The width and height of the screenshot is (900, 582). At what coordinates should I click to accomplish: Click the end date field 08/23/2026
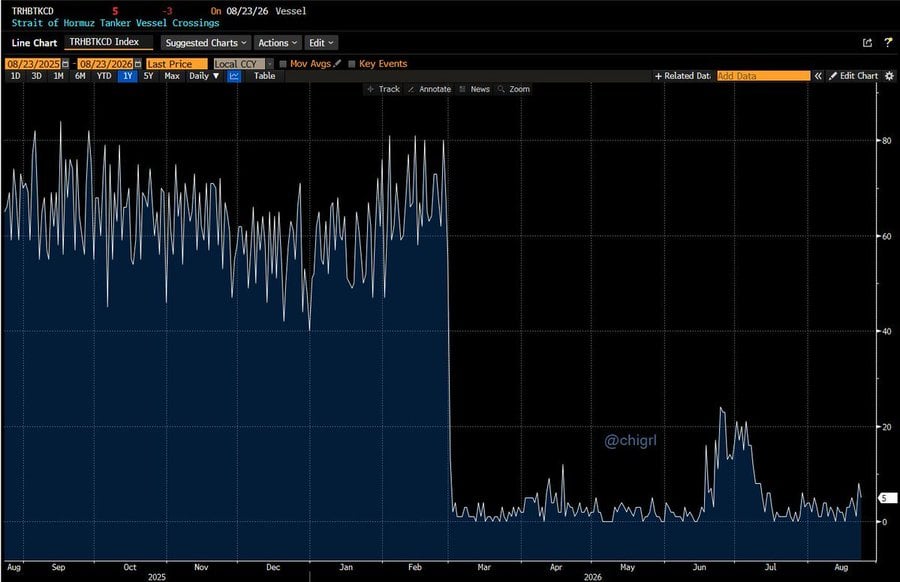[106, 64]
